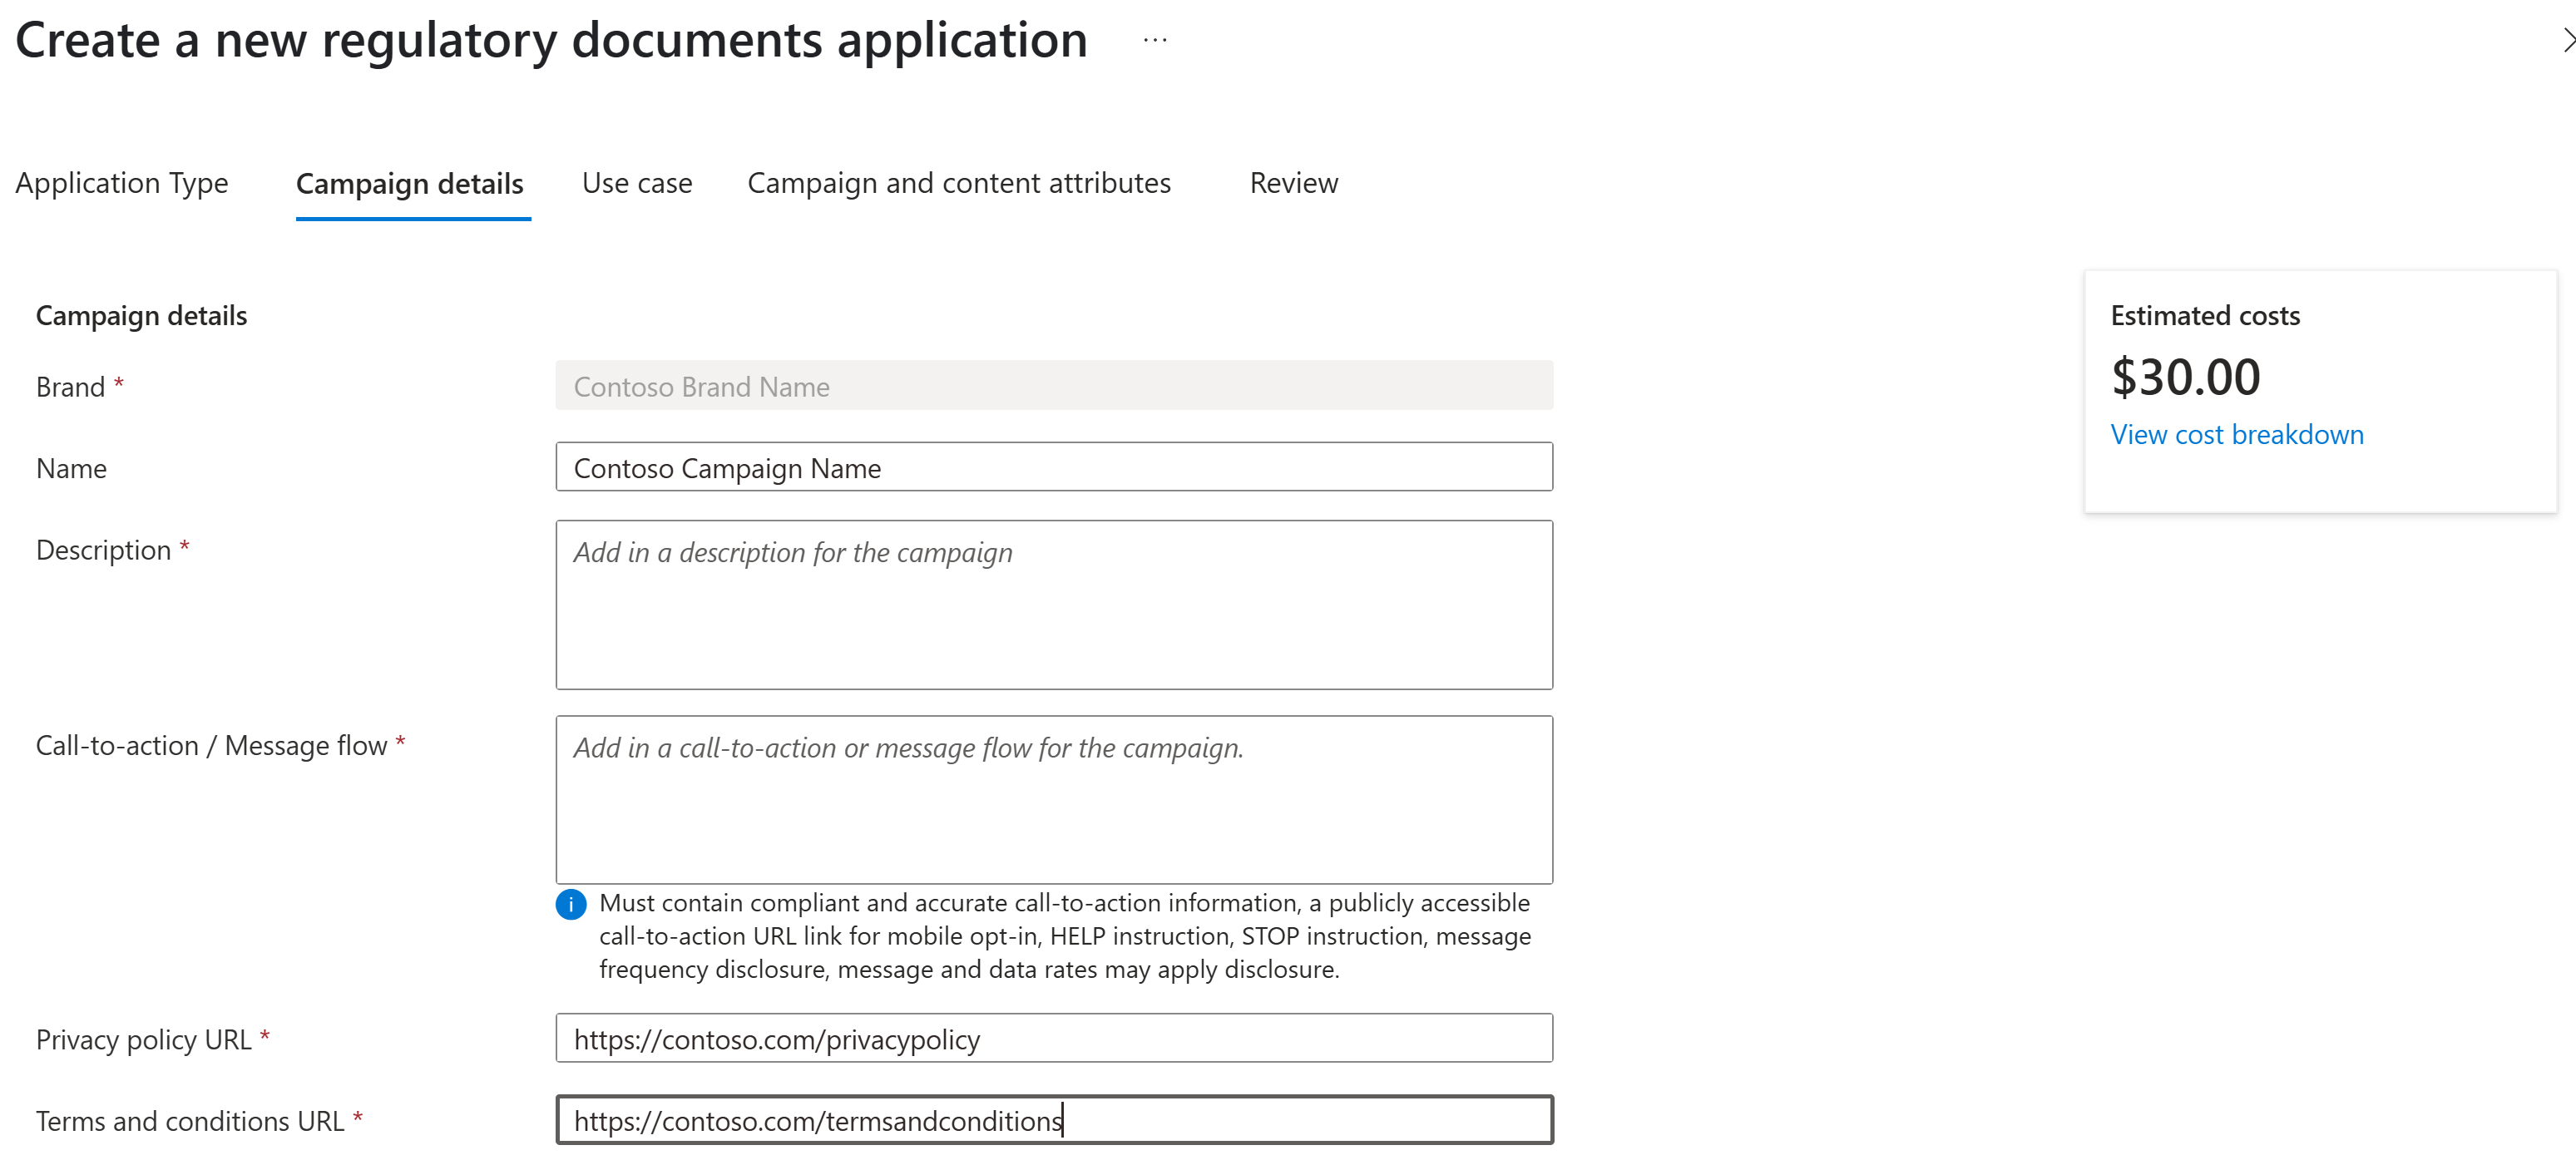Switch to the Application Type tab
Image resolution: width=2576 pixels, height=1160 pixels.
click(x=122, y=183)
